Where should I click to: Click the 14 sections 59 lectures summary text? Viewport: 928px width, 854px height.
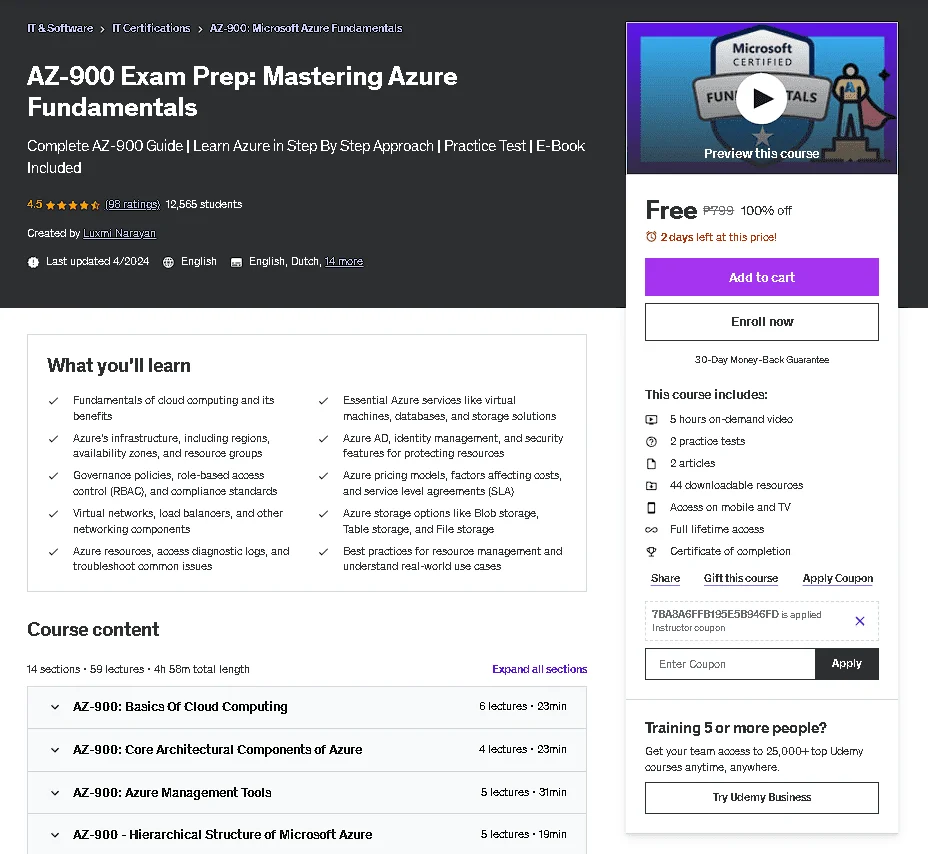pos(138,669)
